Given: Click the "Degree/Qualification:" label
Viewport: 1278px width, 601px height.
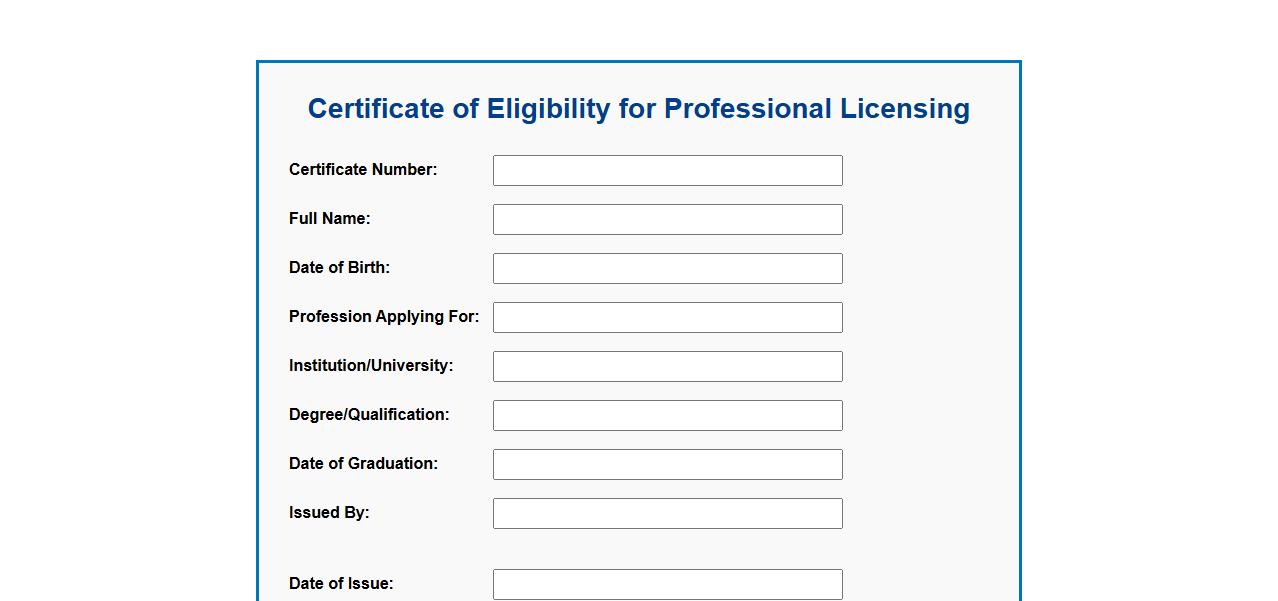Looking at the screenshot, I should point(369,415).
